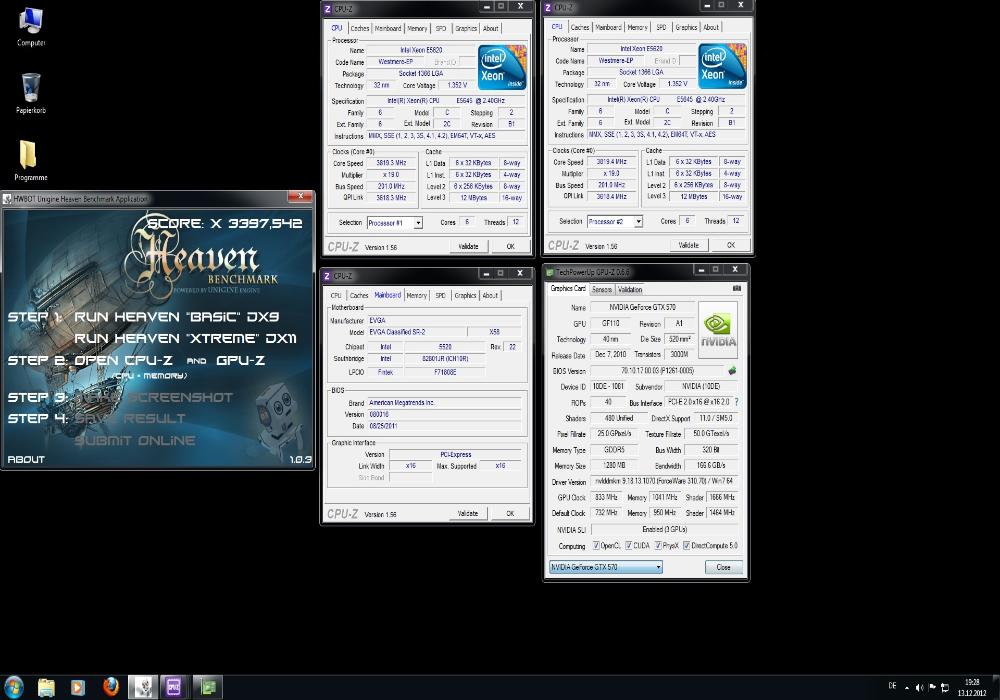Viewport: 1000px width, 700px height.
Task: Launch Firefox from the taskbar
Action: [110, 687]
